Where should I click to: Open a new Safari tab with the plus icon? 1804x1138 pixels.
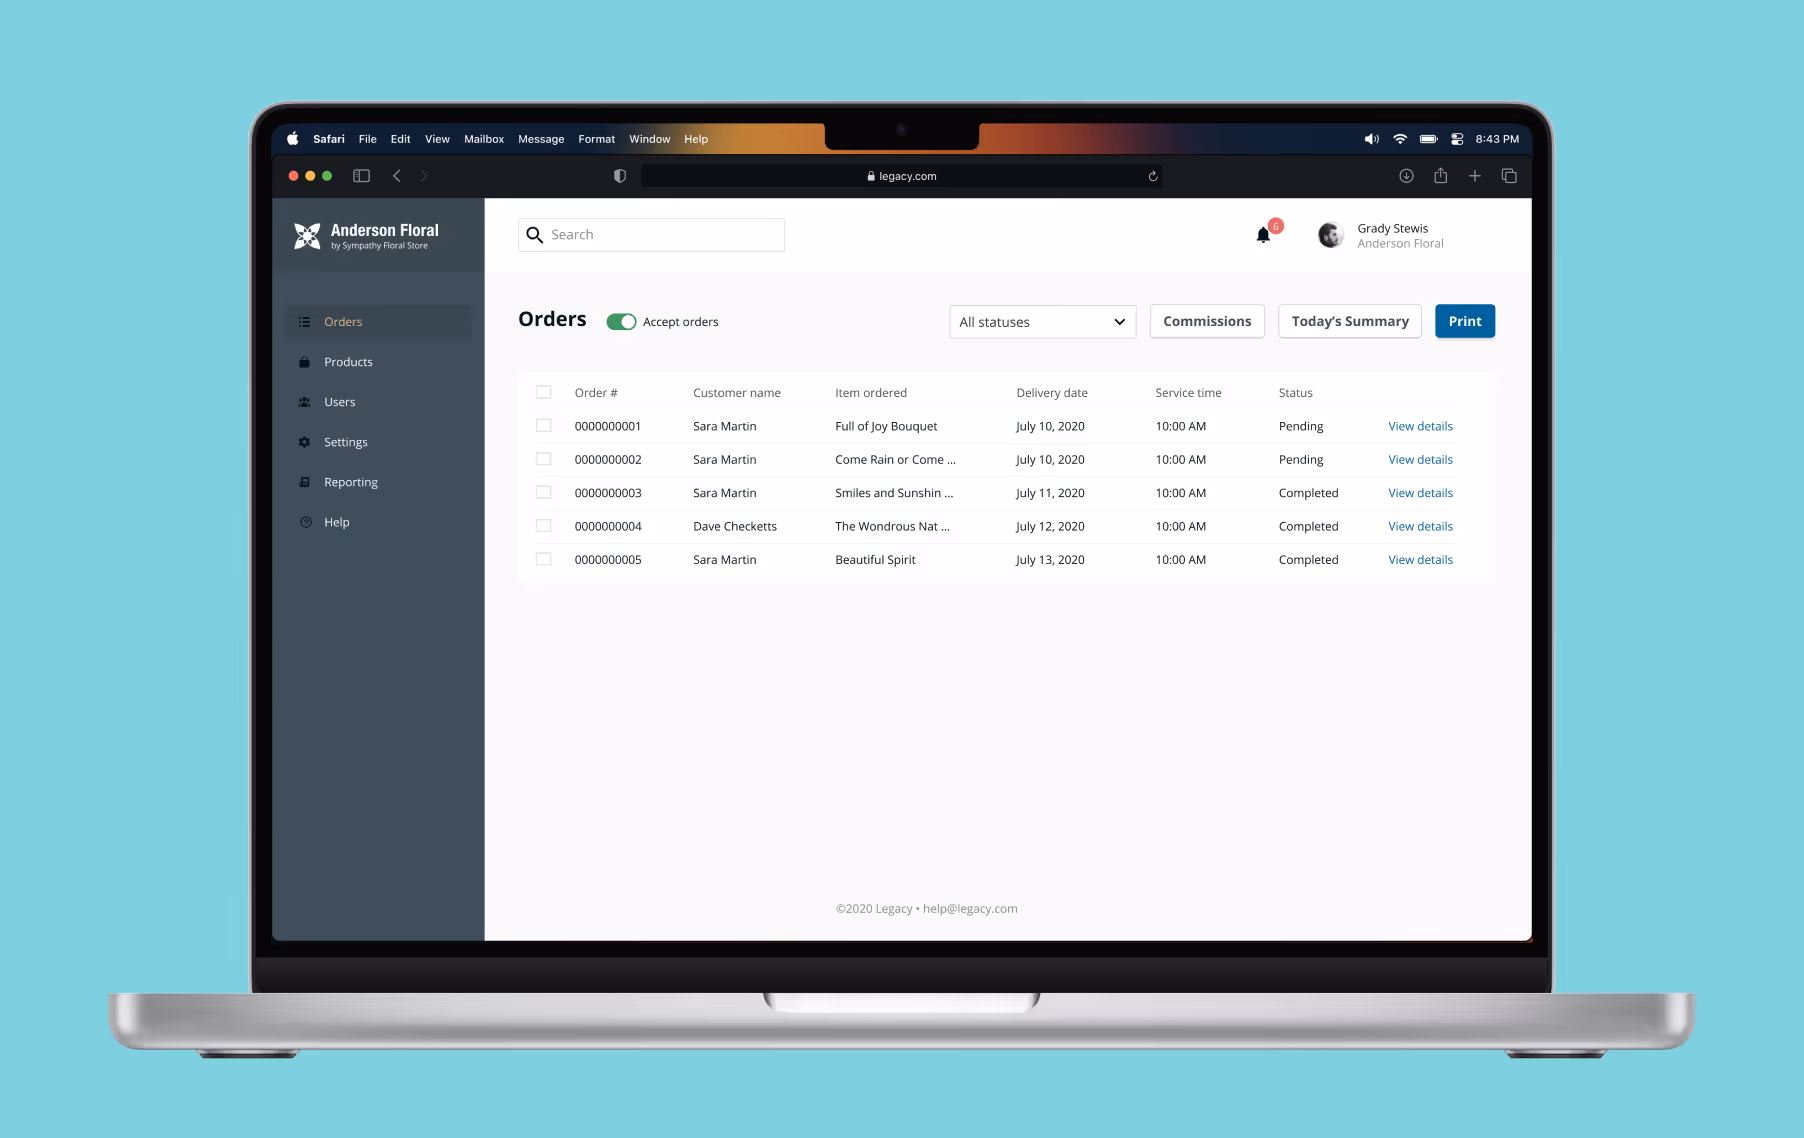(1474, 175)
